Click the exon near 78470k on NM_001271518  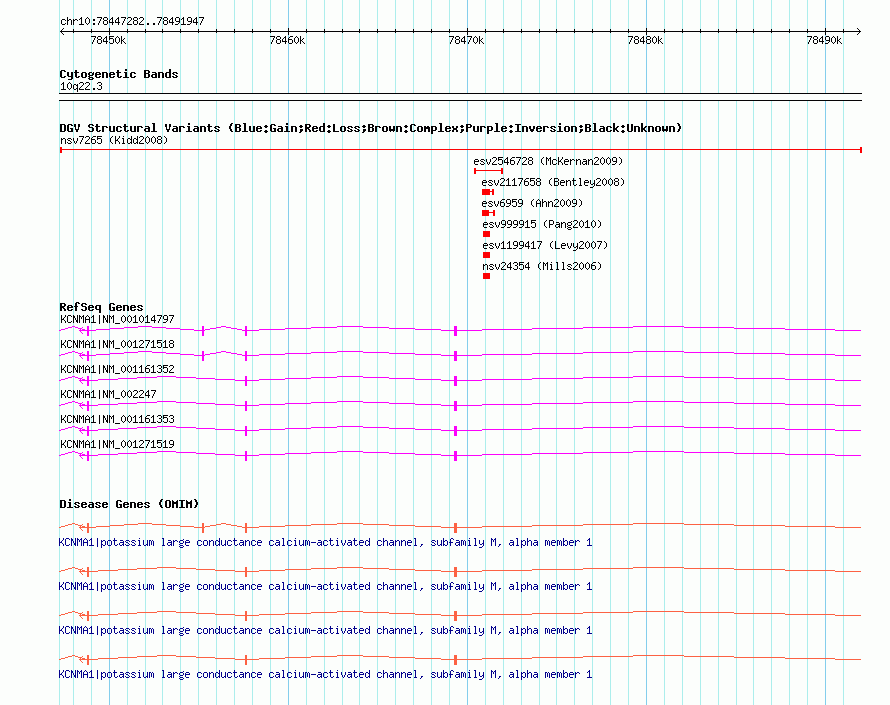pos(455,355)
